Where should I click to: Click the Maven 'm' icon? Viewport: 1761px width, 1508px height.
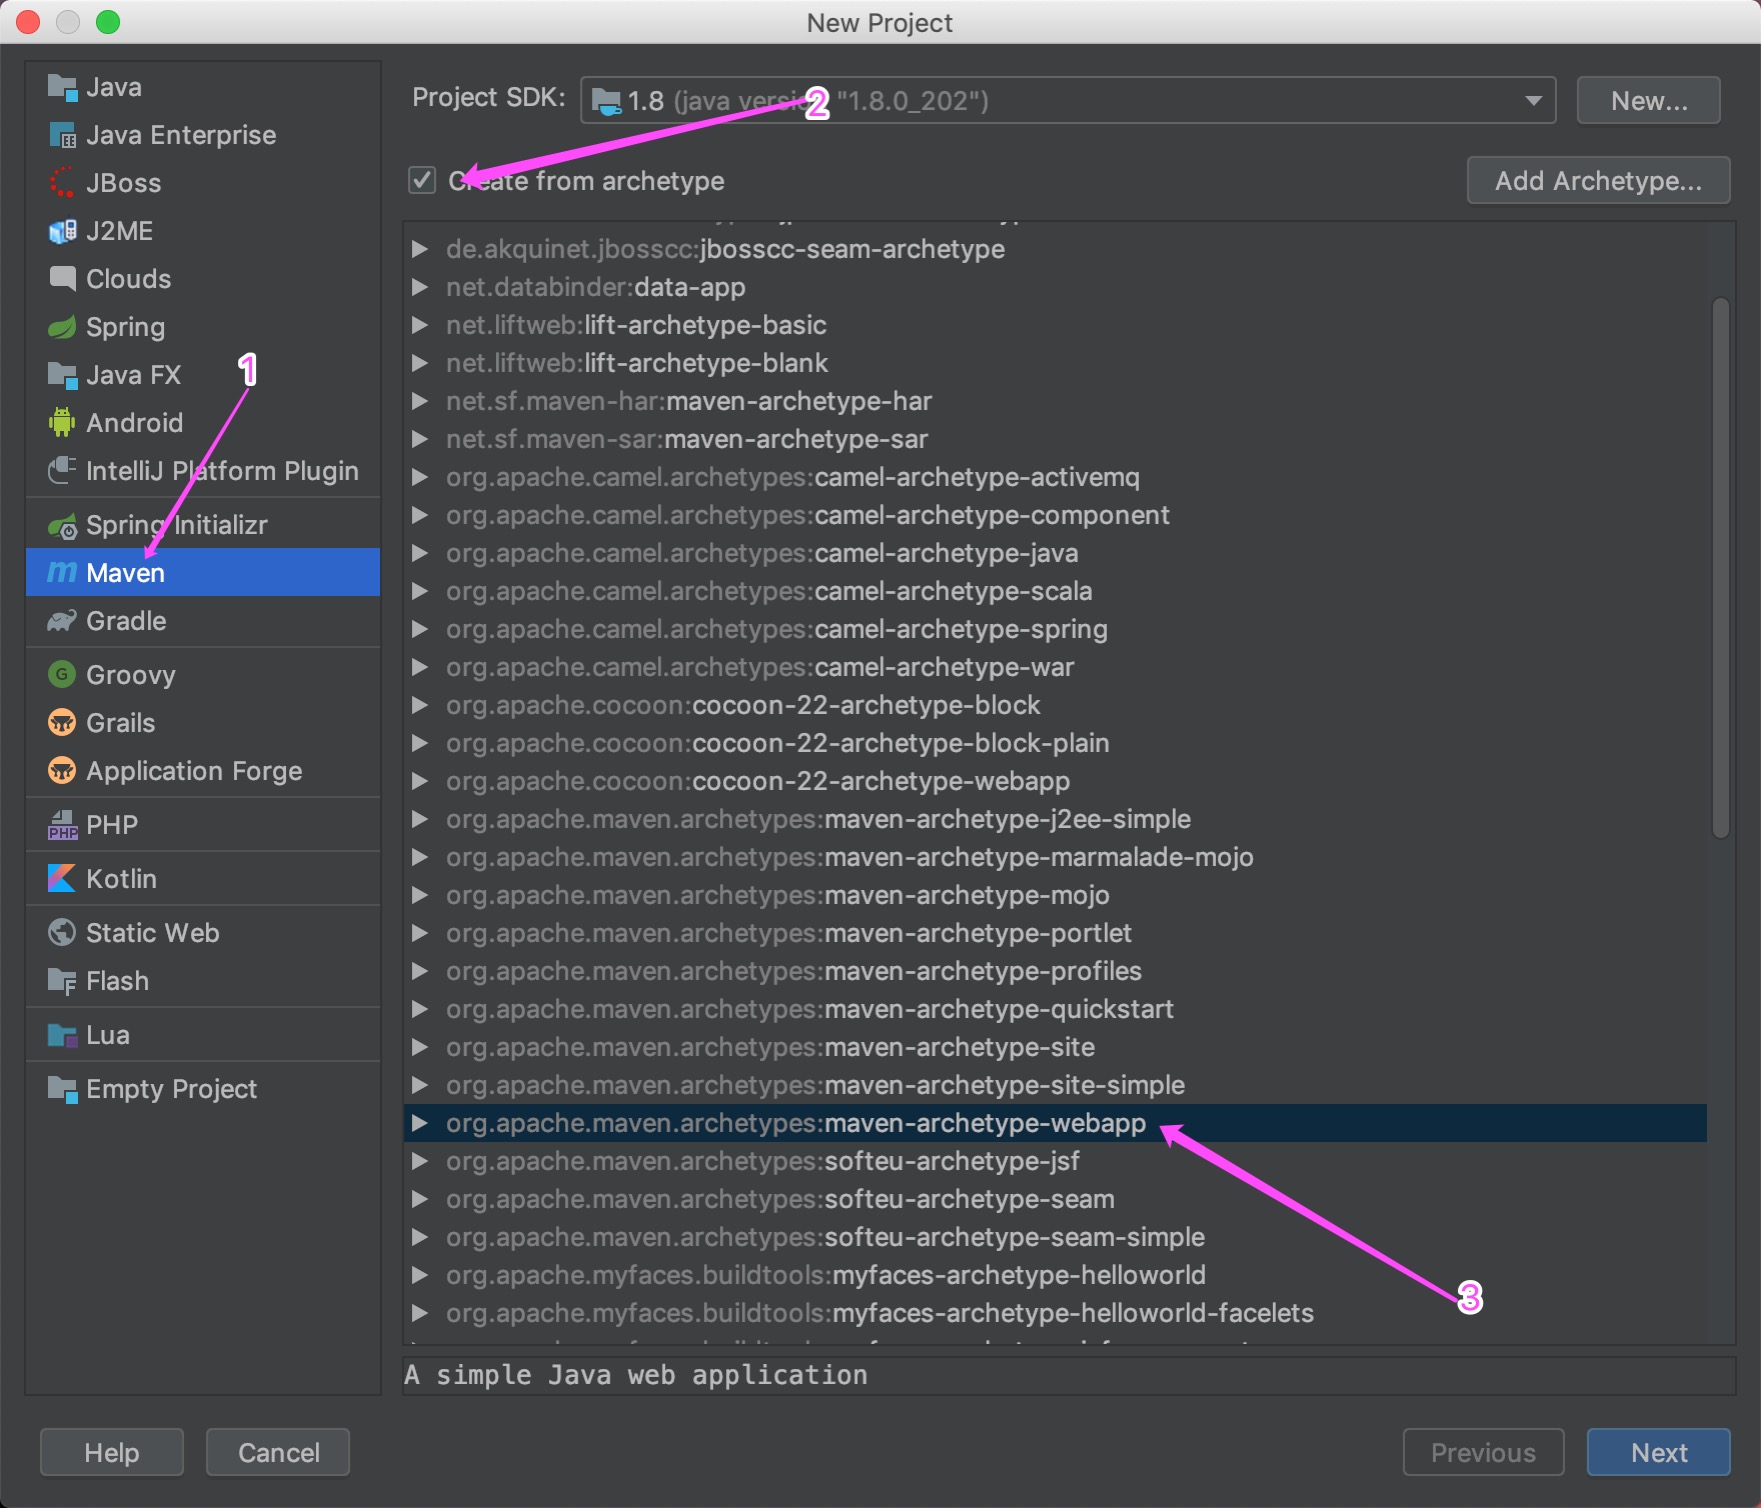coord(62,572)
